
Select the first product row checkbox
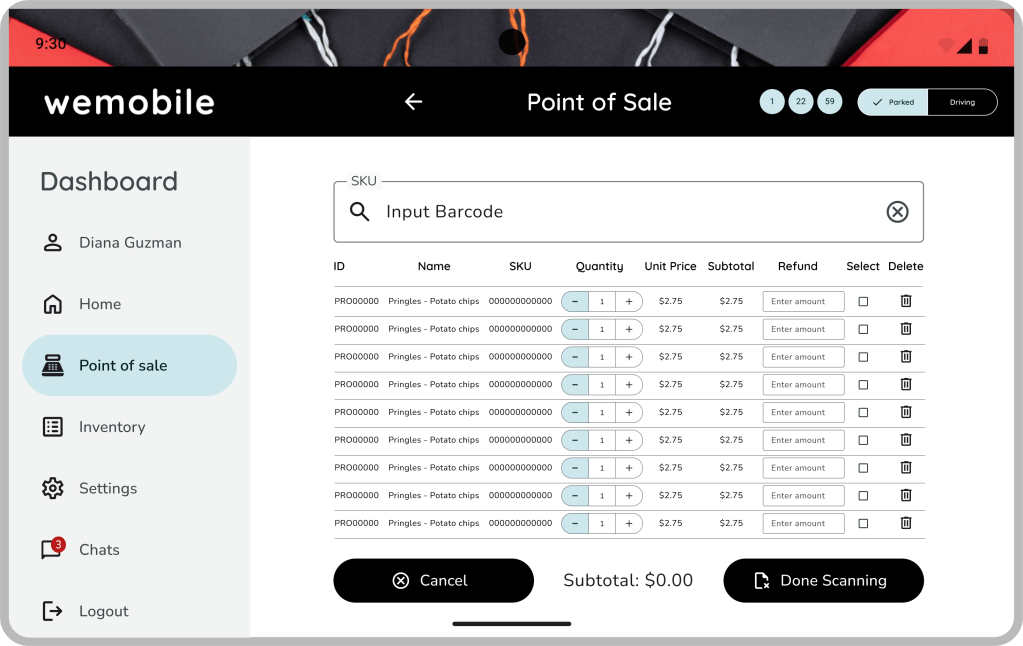click(x=863, y=301)
